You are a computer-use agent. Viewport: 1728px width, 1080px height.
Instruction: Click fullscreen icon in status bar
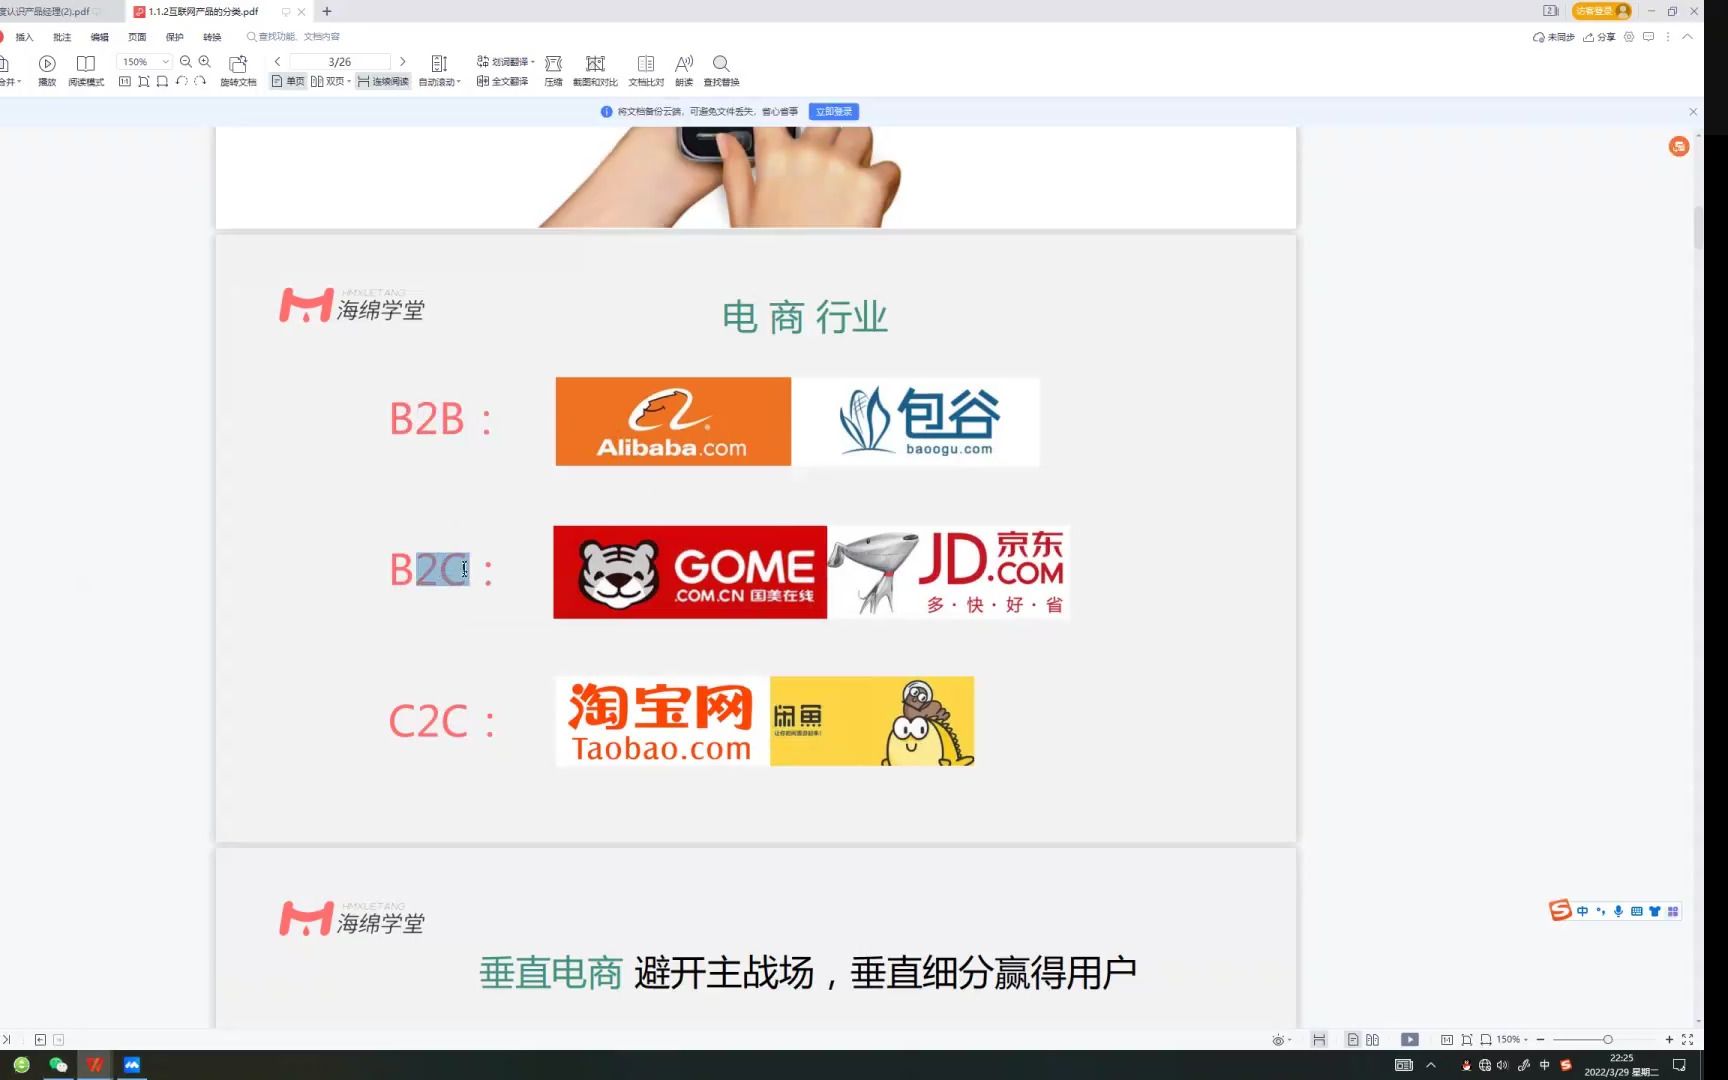click(1687, 1039)
